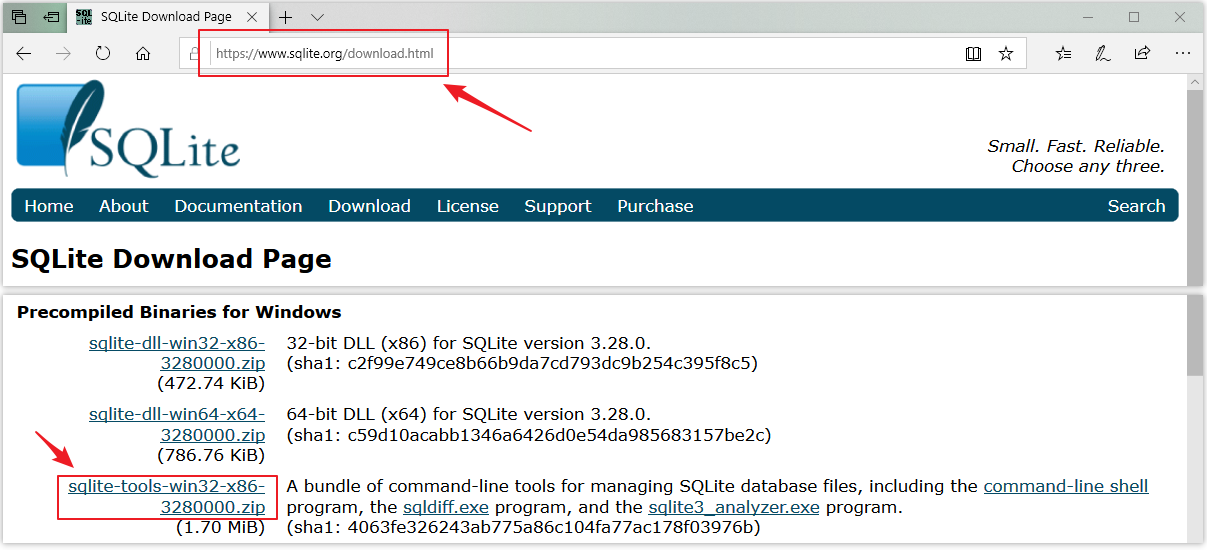Open the License menu item

tap(468, 206)
